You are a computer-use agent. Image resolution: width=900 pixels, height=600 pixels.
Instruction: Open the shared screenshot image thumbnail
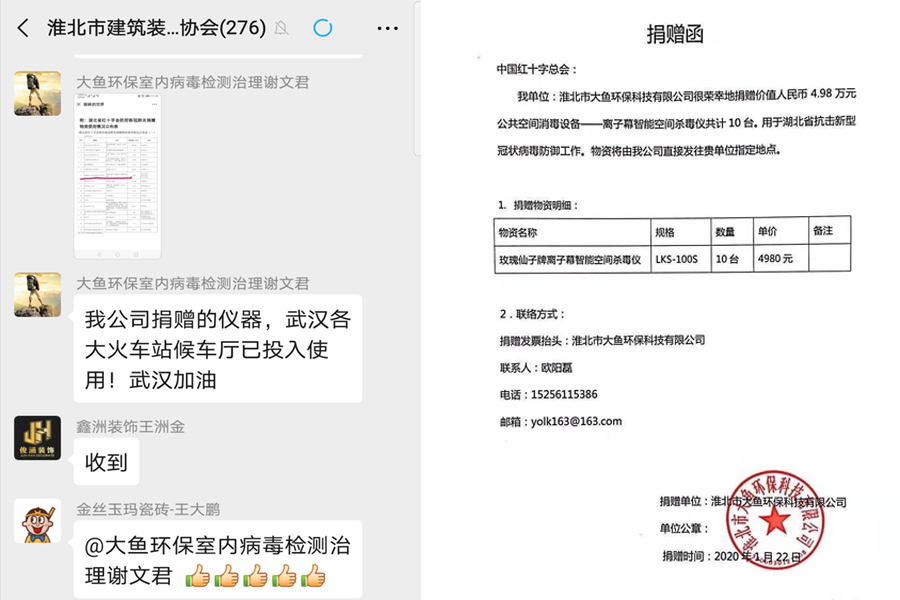click(x=118, y=176)
